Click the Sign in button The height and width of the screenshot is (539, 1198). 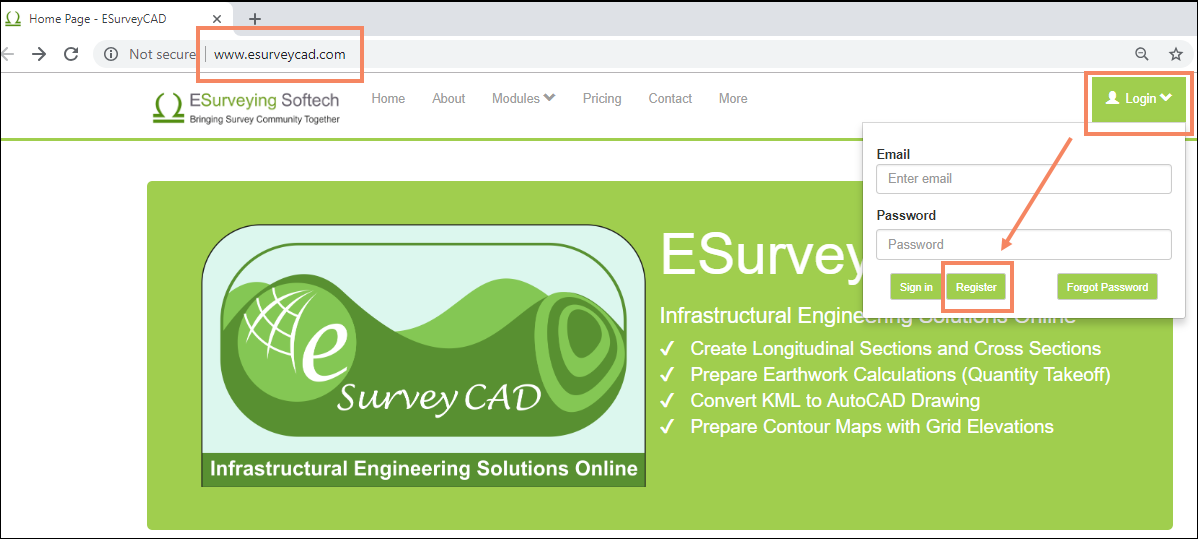(x=916, y=287)
